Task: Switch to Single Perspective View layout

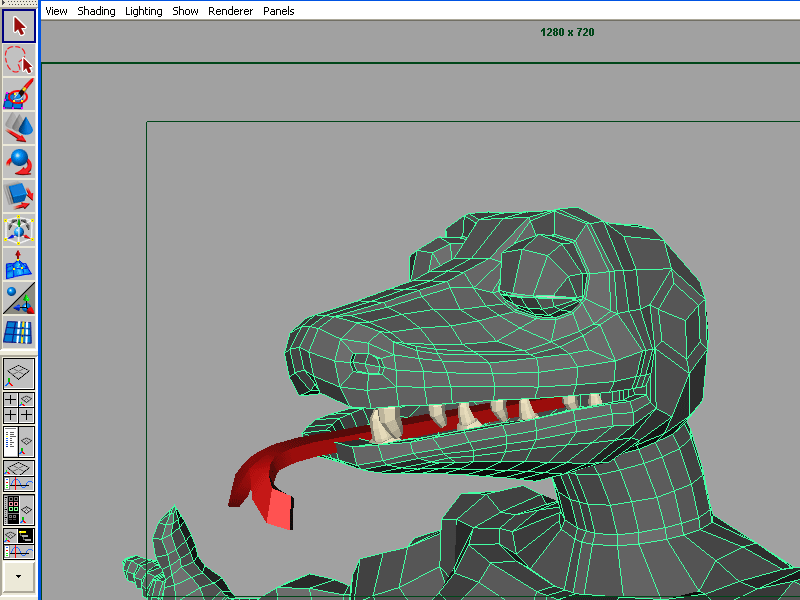Action: point(19,374)
